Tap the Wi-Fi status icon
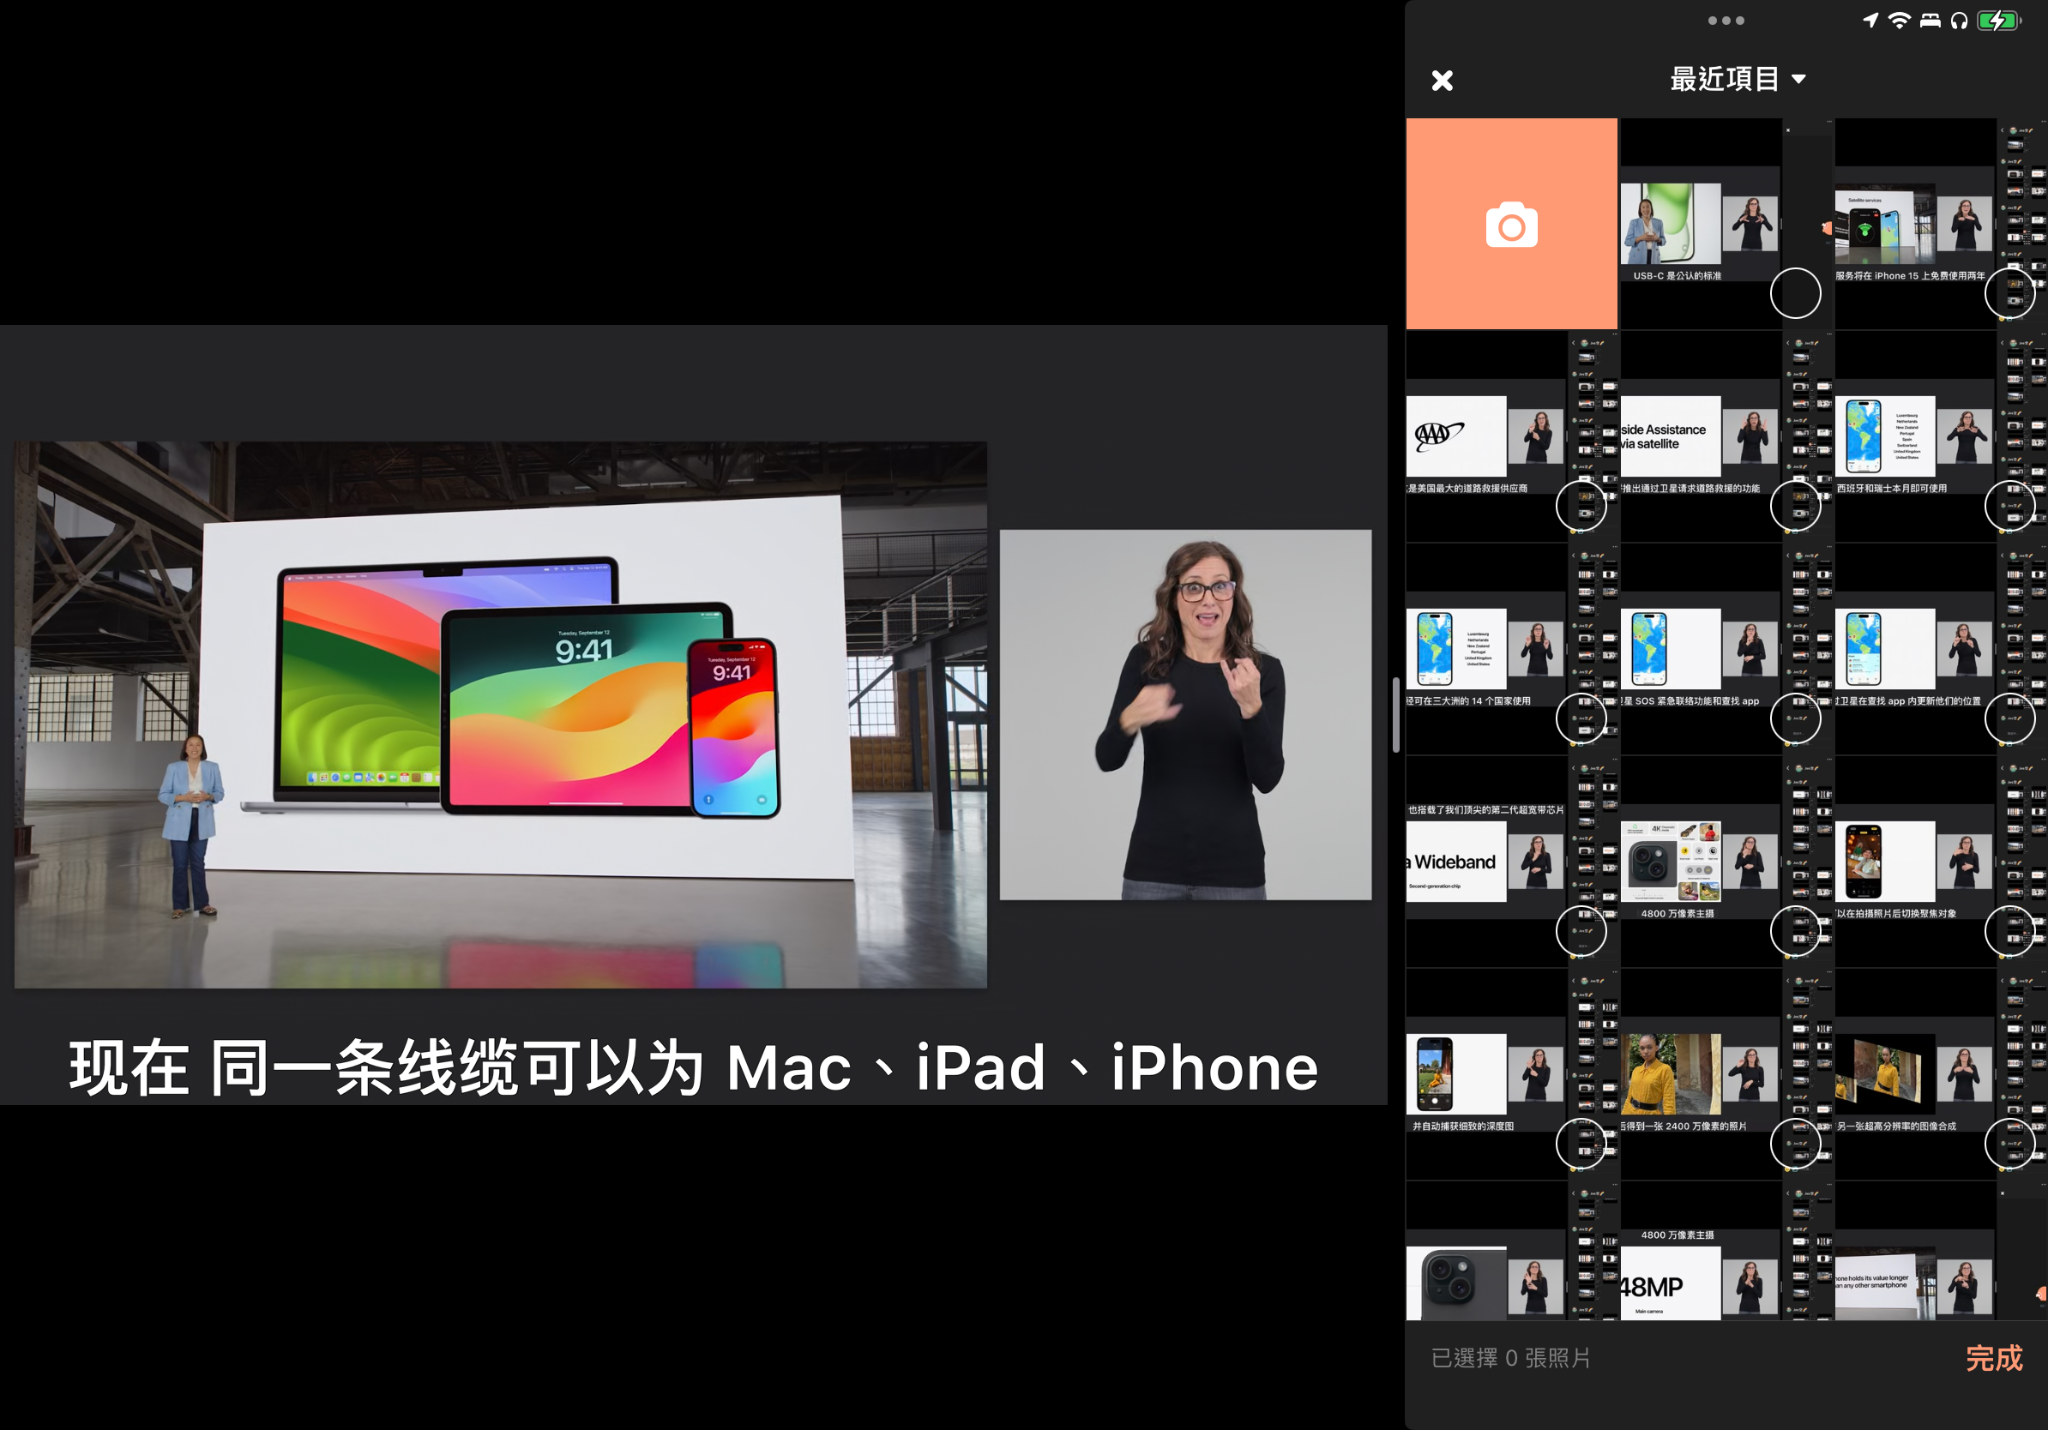The height and width of the screenshot is (1430, 2048). [x=1899, y=20]
